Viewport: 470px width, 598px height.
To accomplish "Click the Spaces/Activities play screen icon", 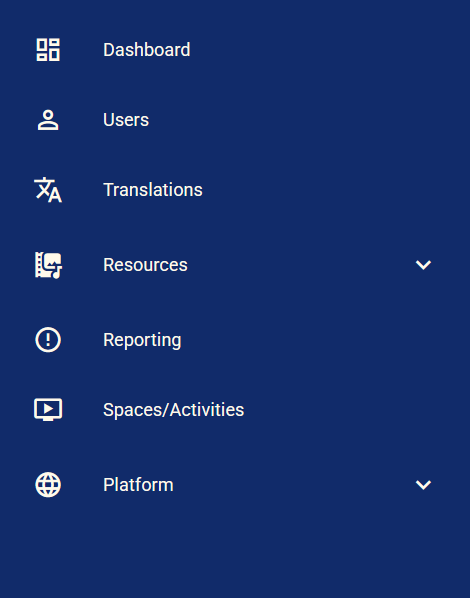I will [x=48, y=410].
